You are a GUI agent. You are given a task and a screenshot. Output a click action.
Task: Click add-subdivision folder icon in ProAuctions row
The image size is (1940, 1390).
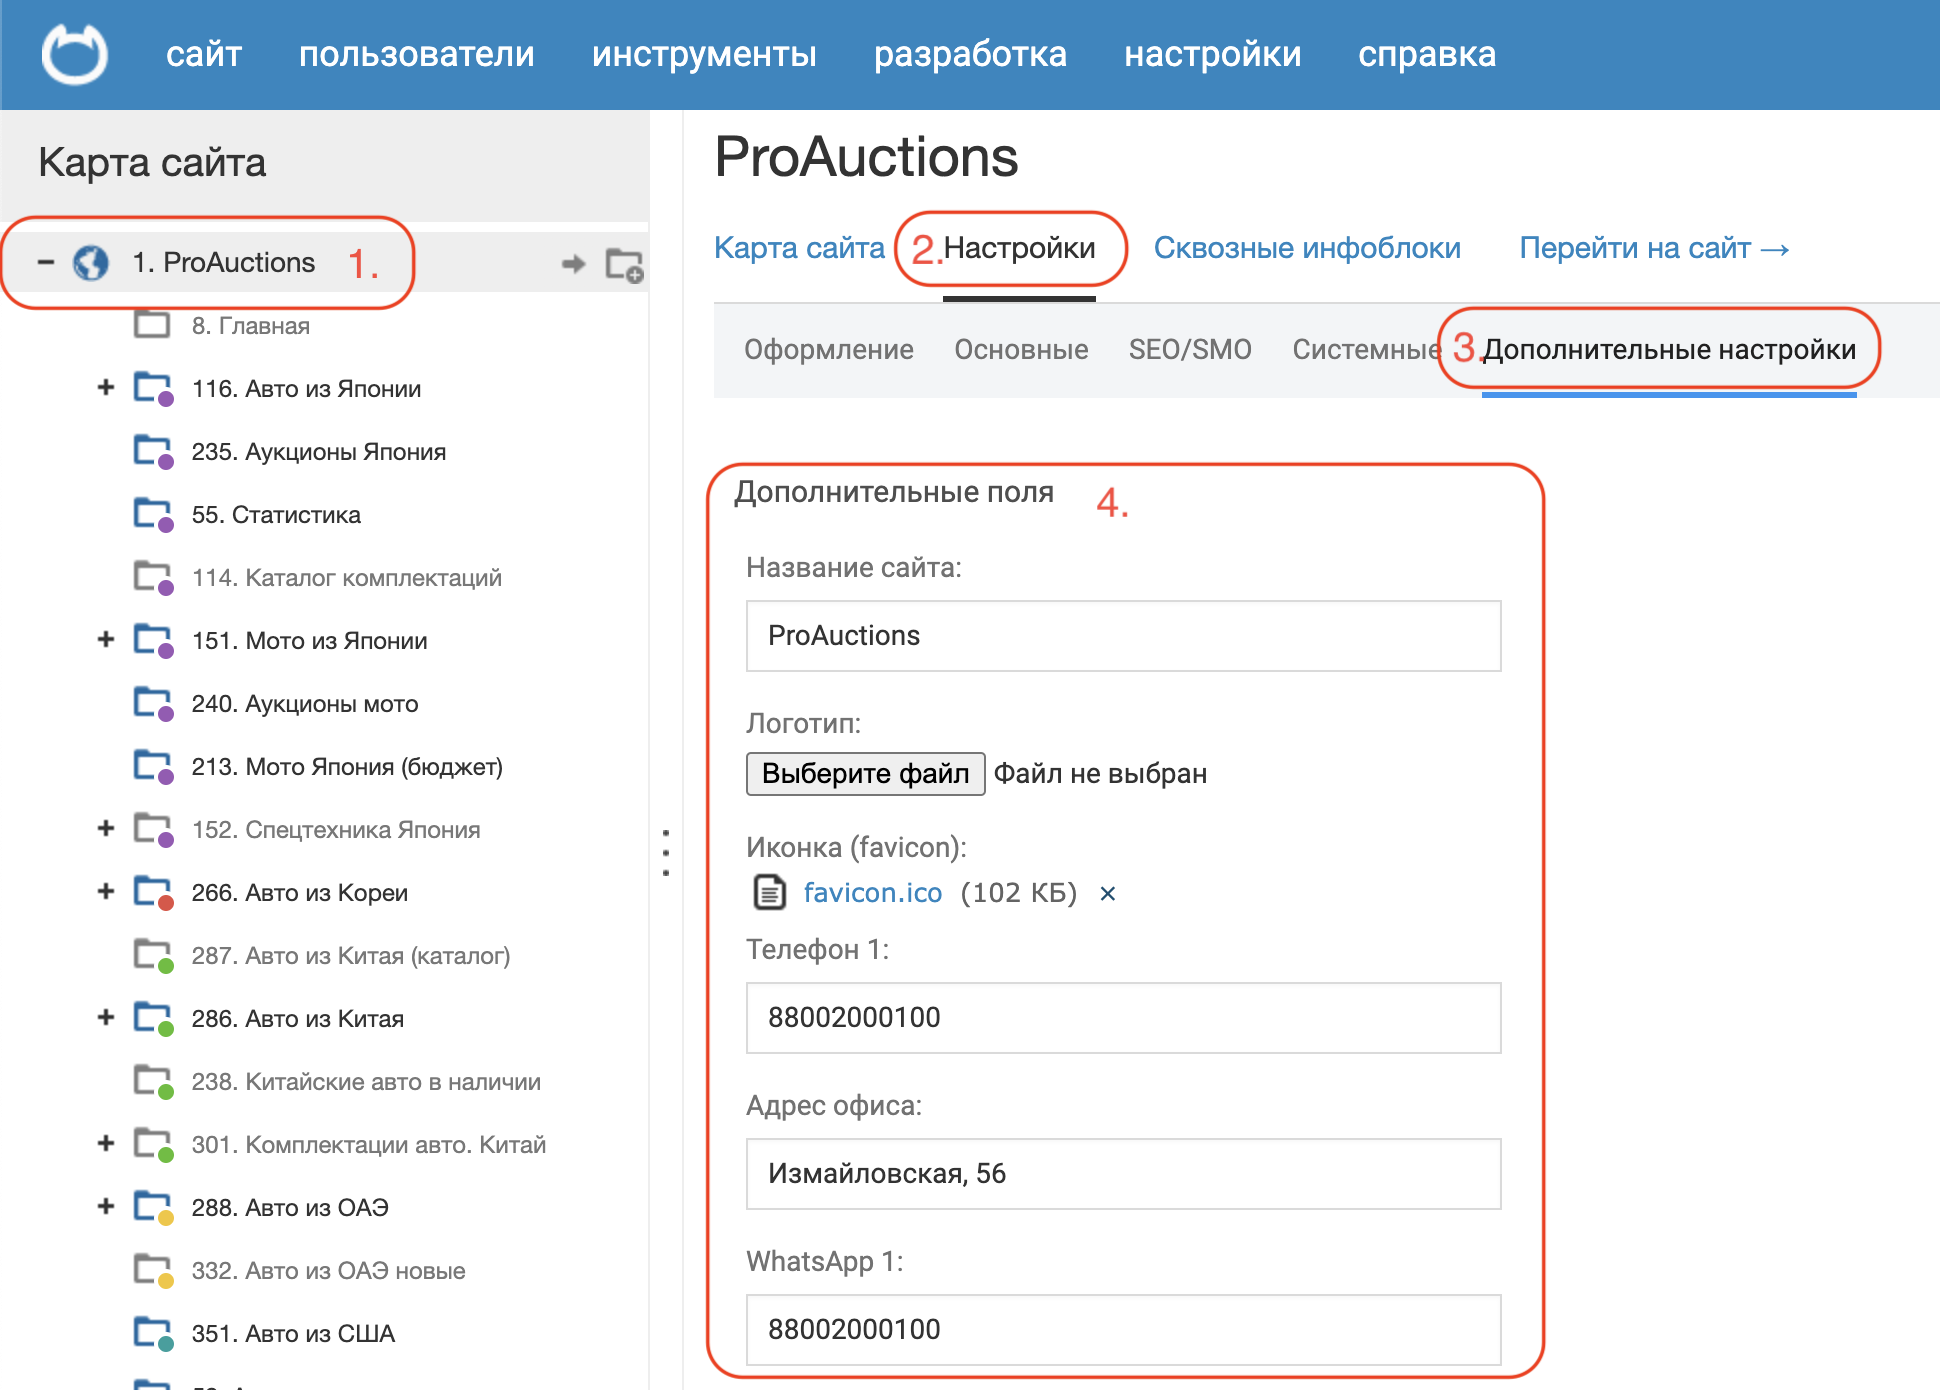(x=624, y=265)
